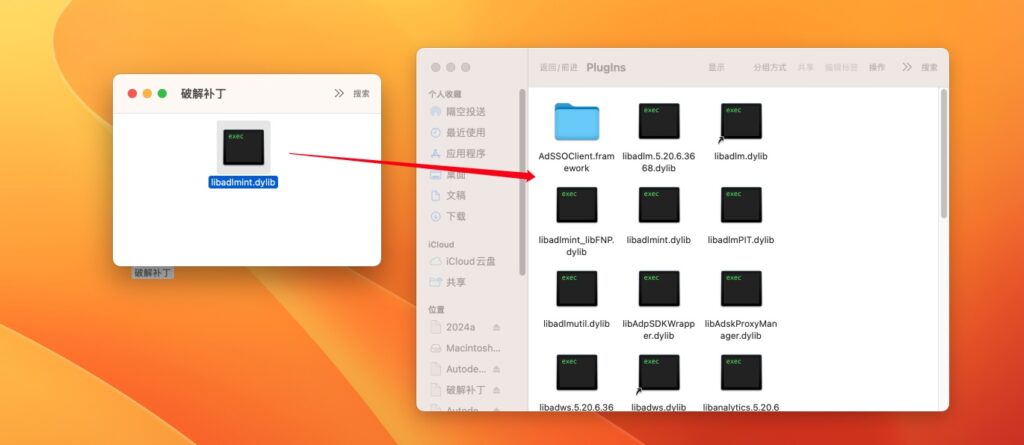The height and width of the screenshot is (445, 1024).
Task: Click the PlugIns sidebar scrollbar
Action: [x=522, y=182]
